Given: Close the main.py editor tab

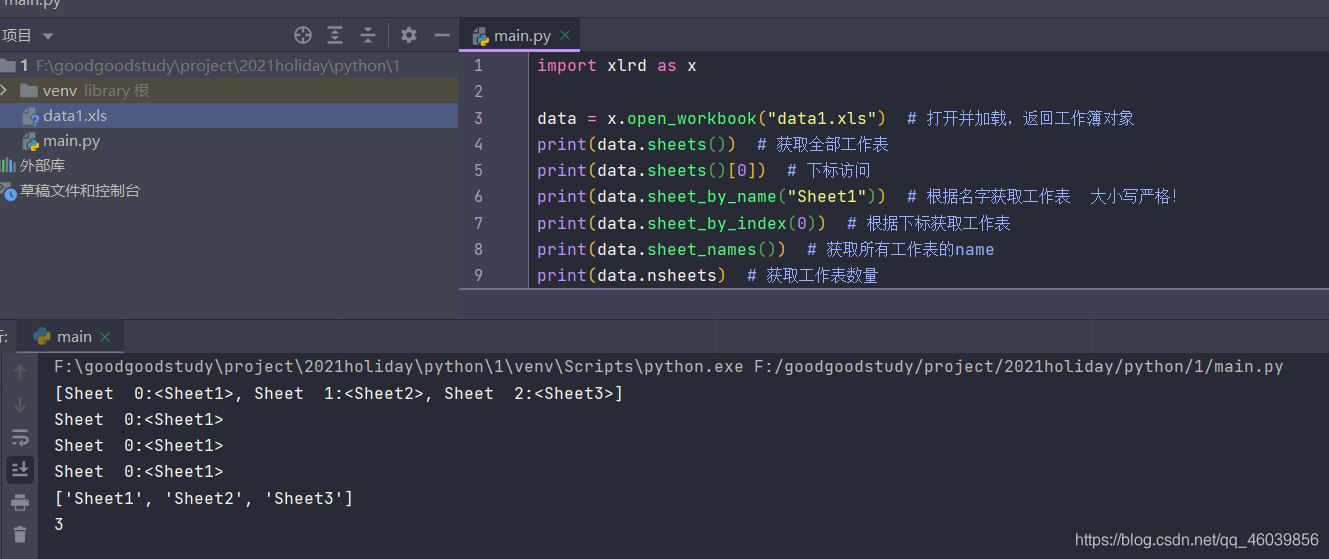Looking at the screenshot, I should pos(565,36).
